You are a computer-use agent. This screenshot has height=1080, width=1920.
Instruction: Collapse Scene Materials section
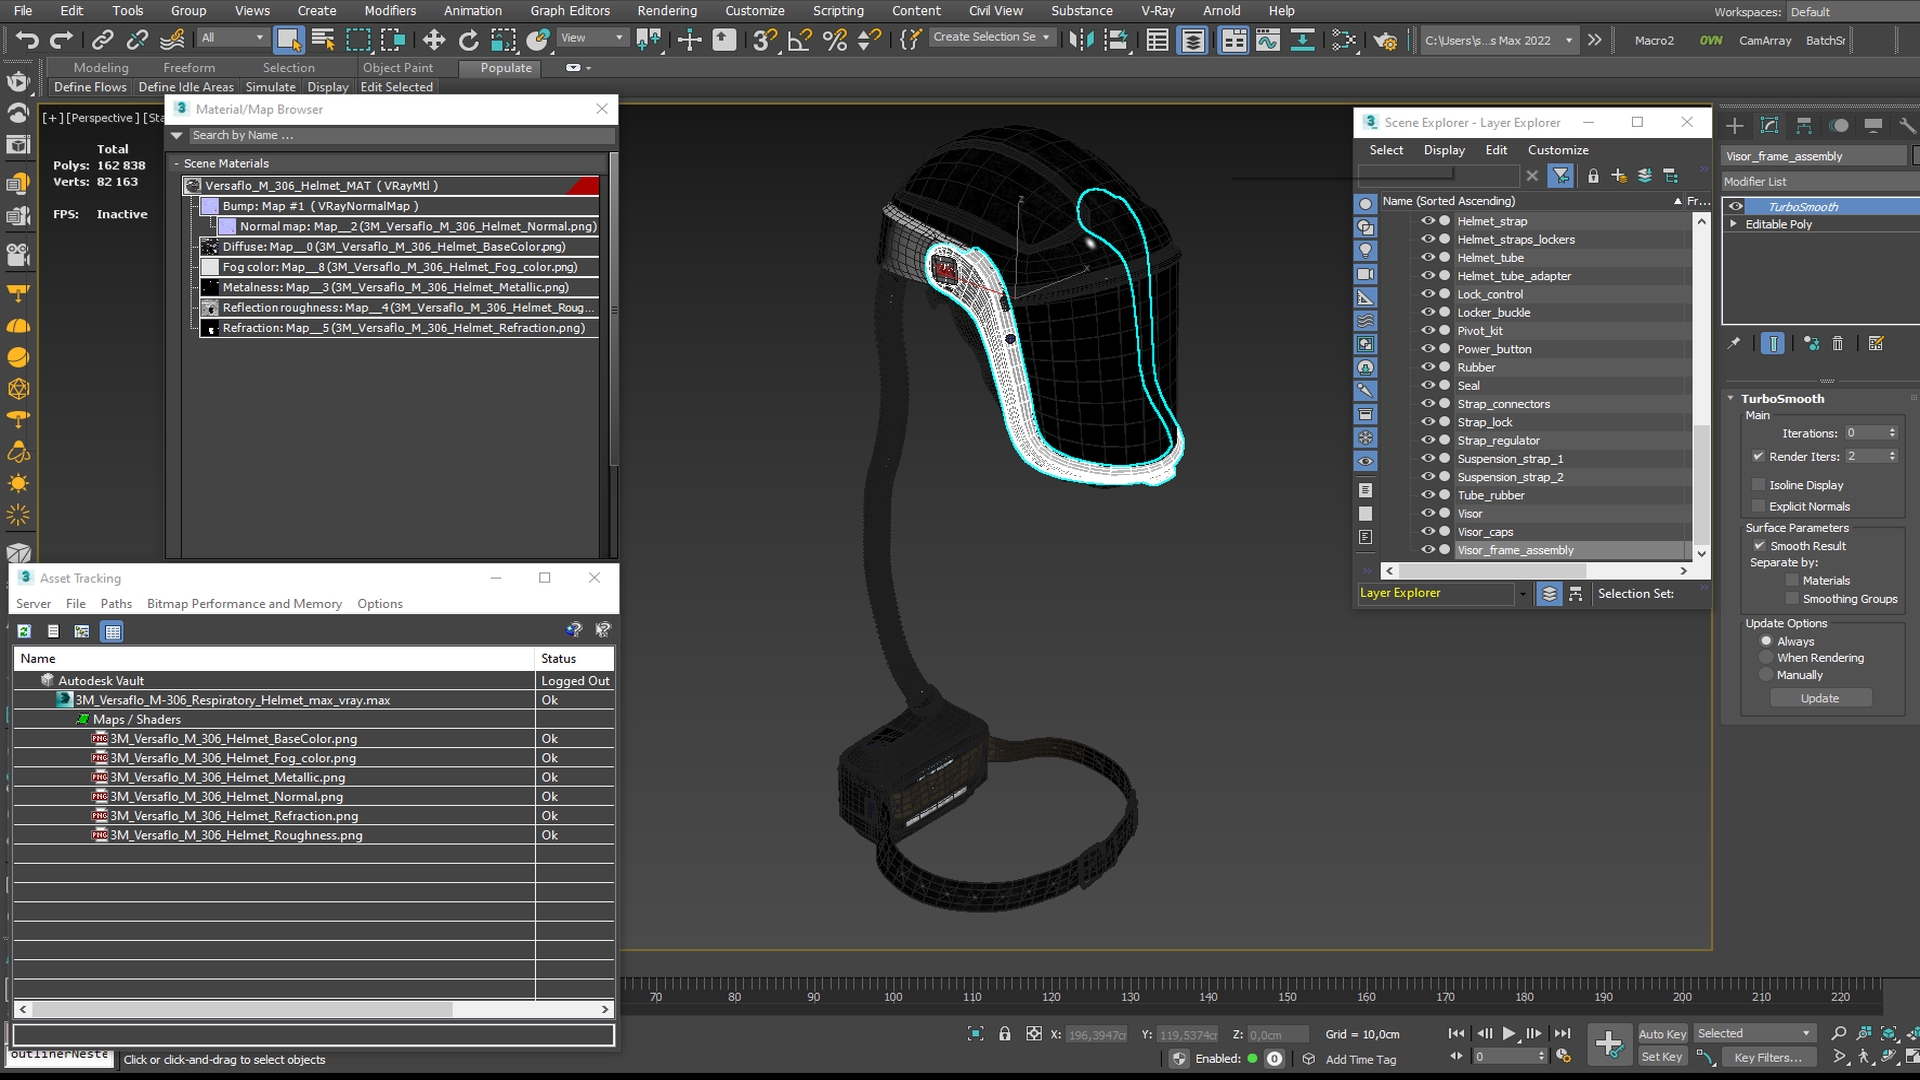coord(176,163)
